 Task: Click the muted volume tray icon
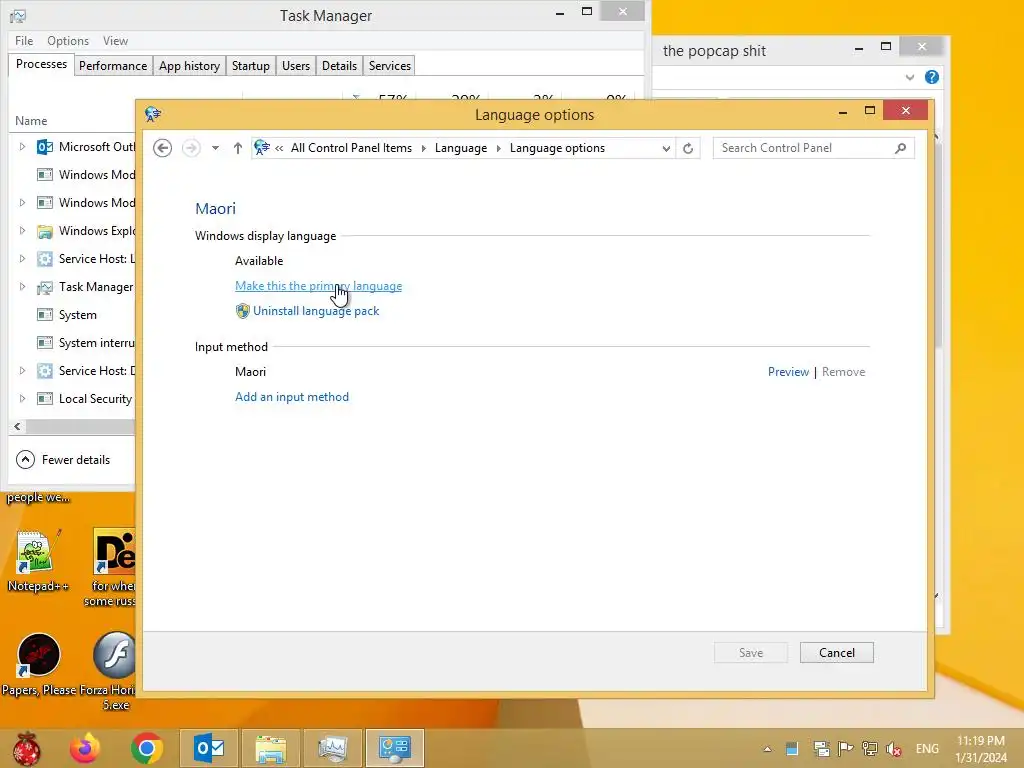(893, 749)
